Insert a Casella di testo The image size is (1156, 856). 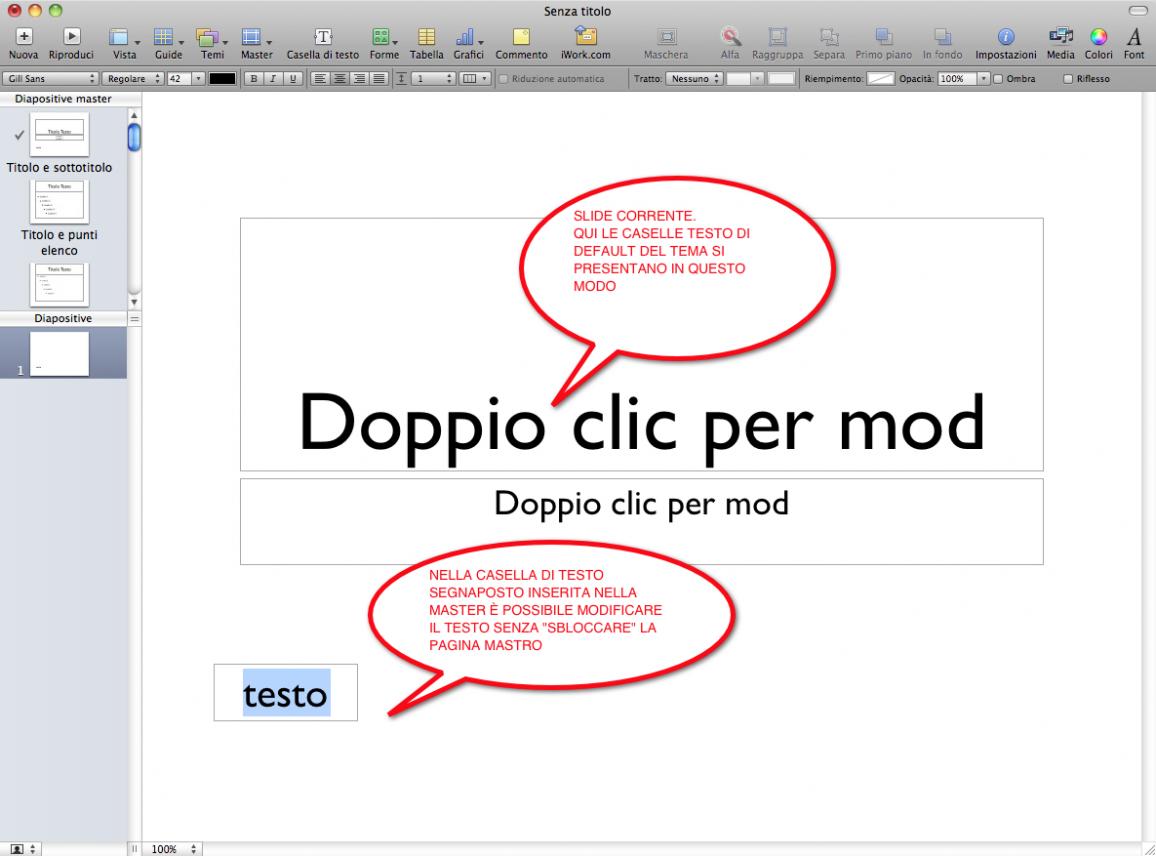[x=322, y=36]
